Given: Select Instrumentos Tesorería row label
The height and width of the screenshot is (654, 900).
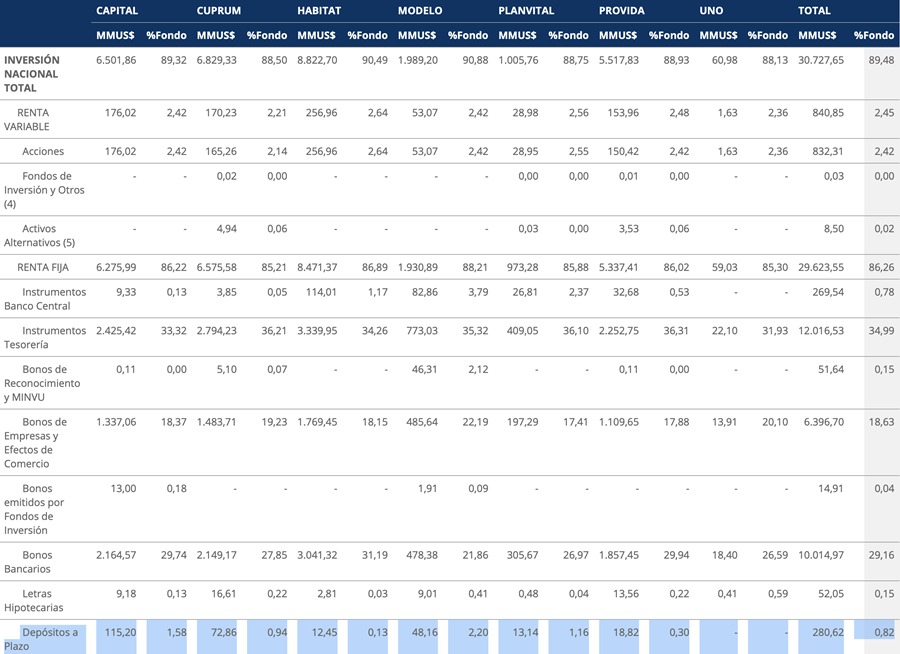Looking at the screenshot, I should tap(45, 338).
